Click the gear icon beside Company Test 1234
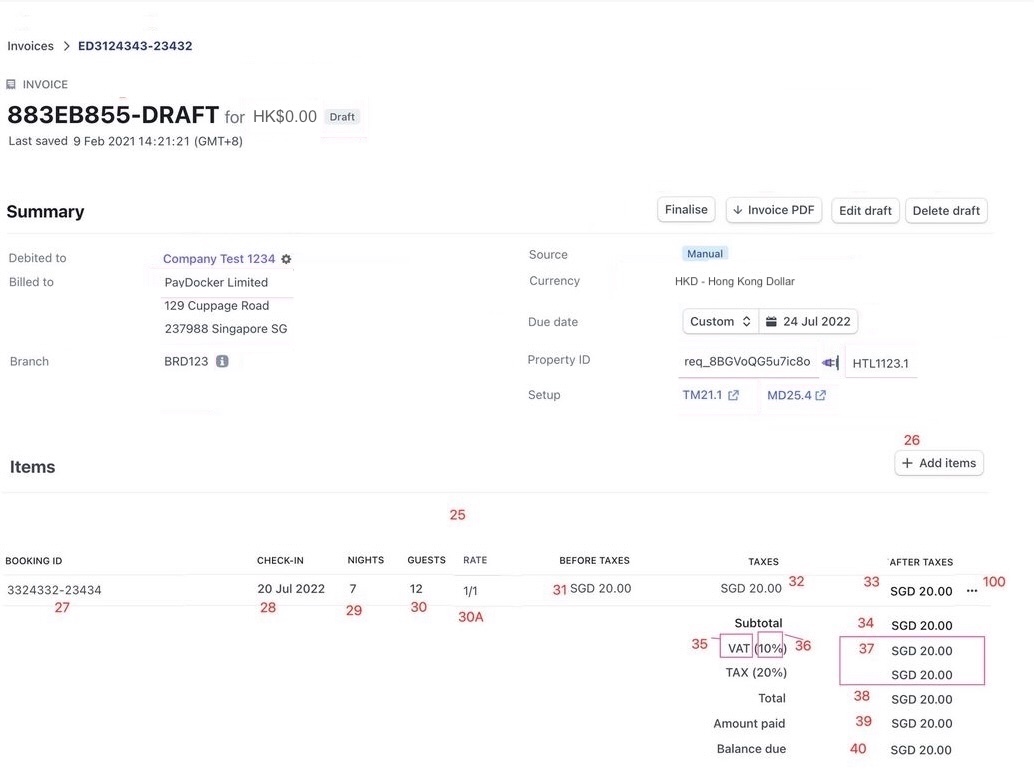Viewport: 1034px width, 772px height. click(286, 259)
